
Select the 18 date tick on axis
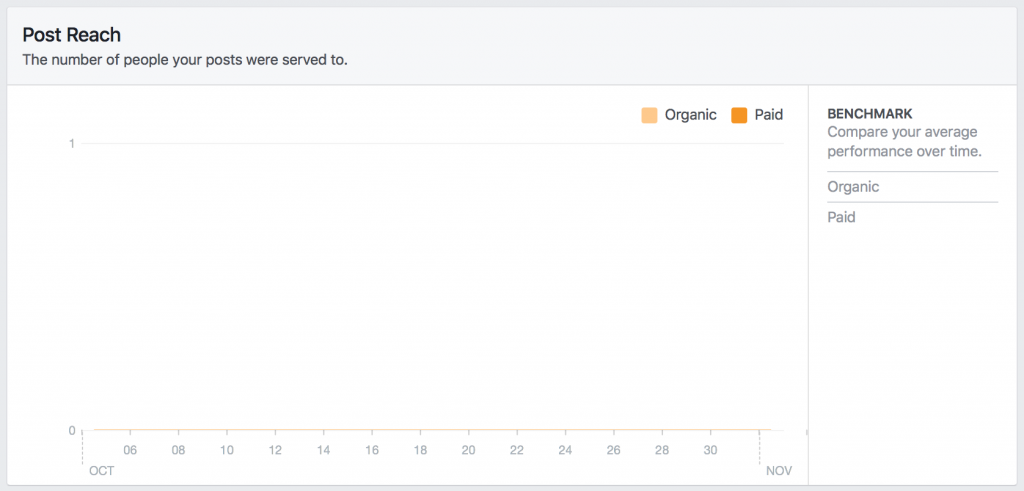[x=421, y=451]
